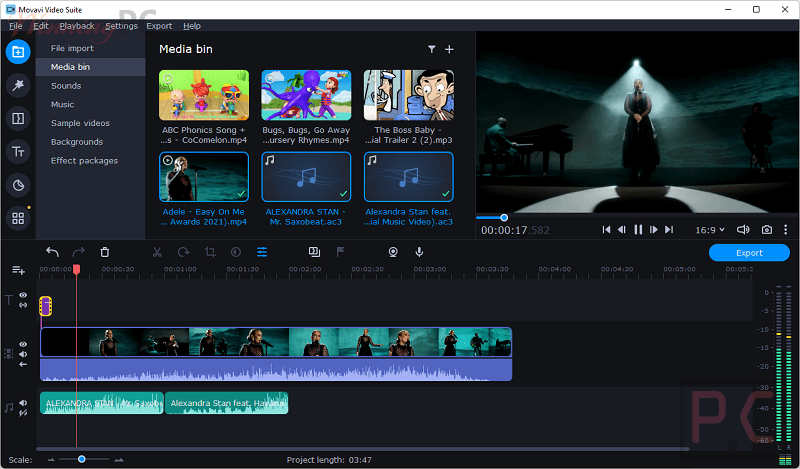Click the audio levels icon below the meter
Viewport: 800px width, 469px height.
point(785,459)
